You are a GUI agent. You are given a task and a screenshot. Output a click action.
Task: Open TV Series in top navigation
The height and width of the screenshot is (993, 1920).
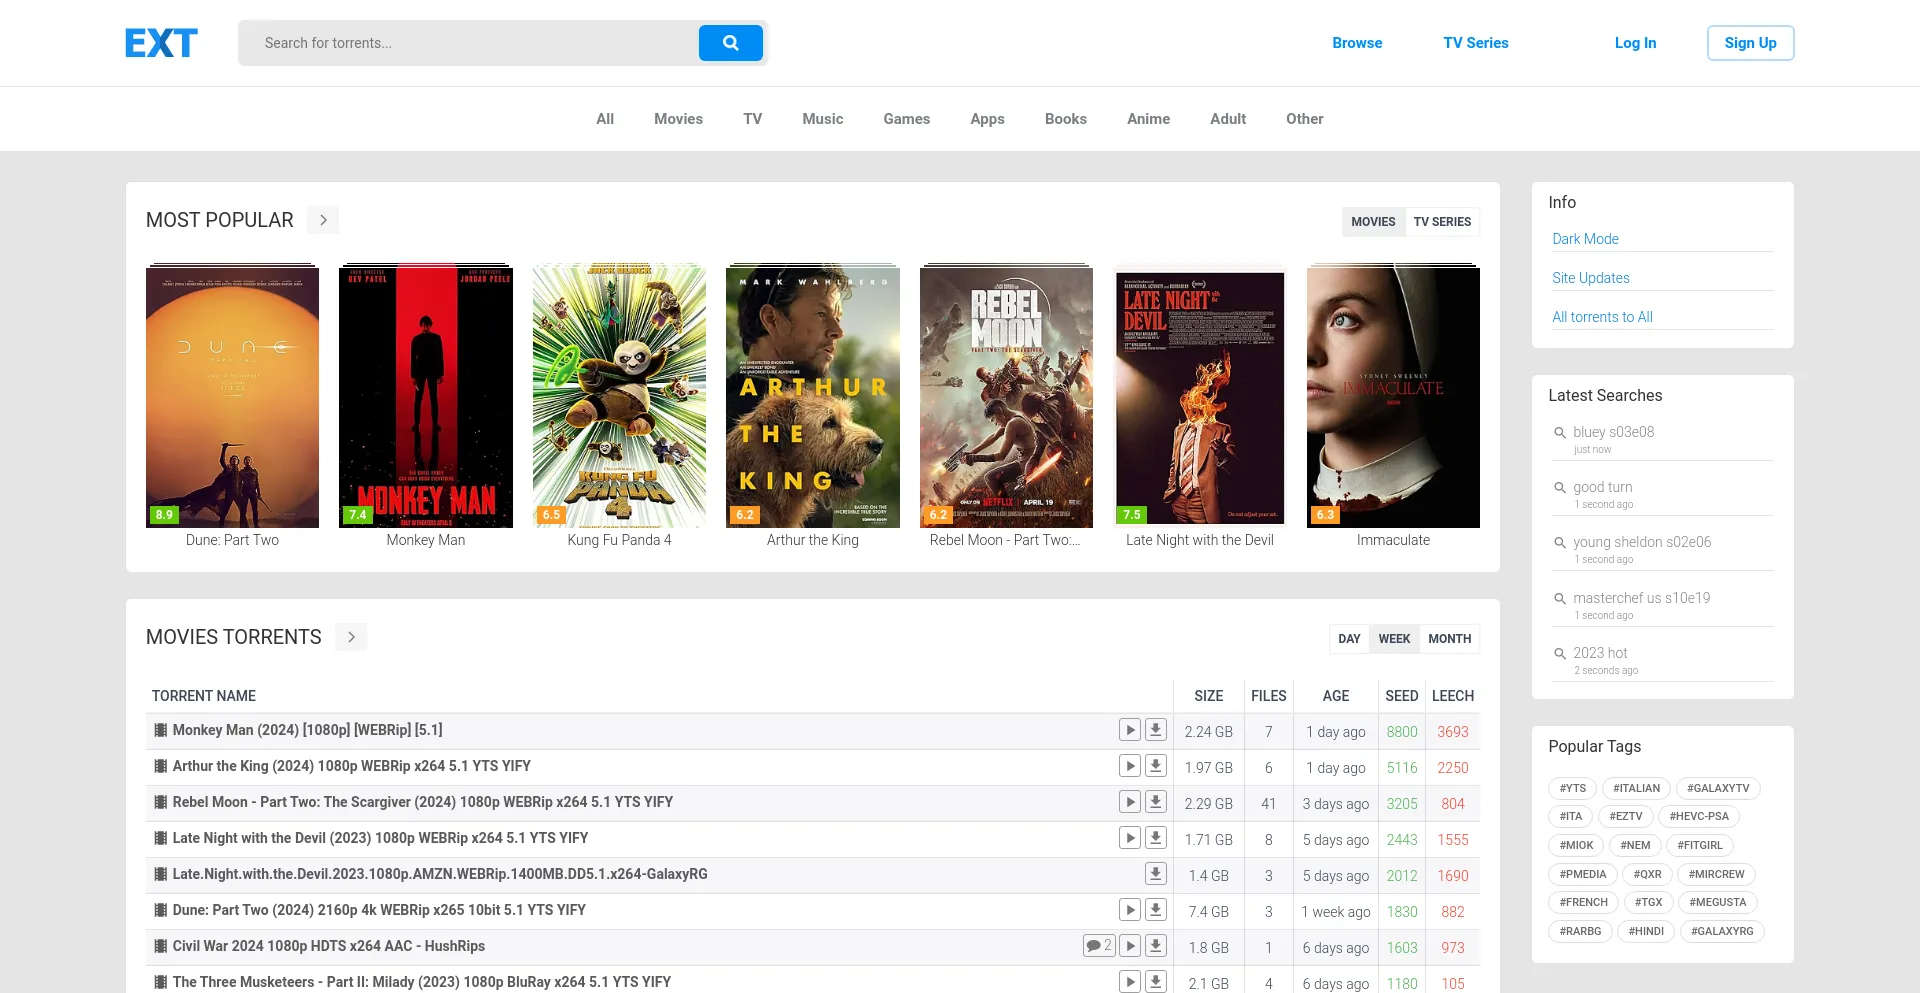pos(1475,43)
